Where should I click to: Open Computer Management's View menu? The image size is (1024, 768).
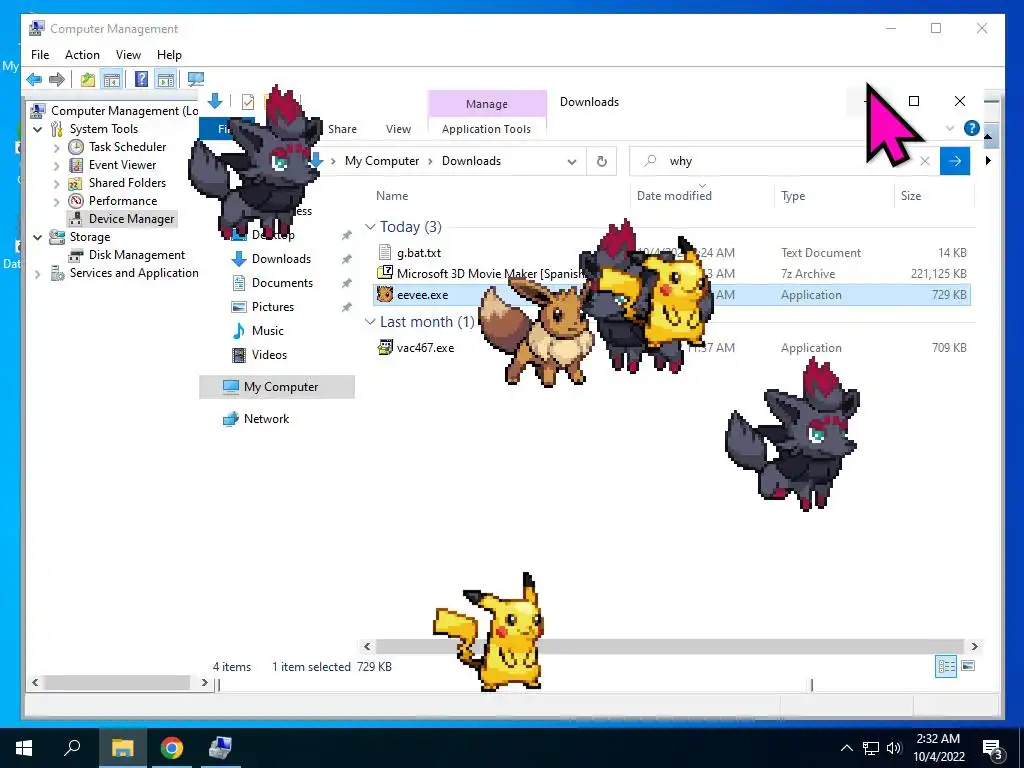click(128, 55)
